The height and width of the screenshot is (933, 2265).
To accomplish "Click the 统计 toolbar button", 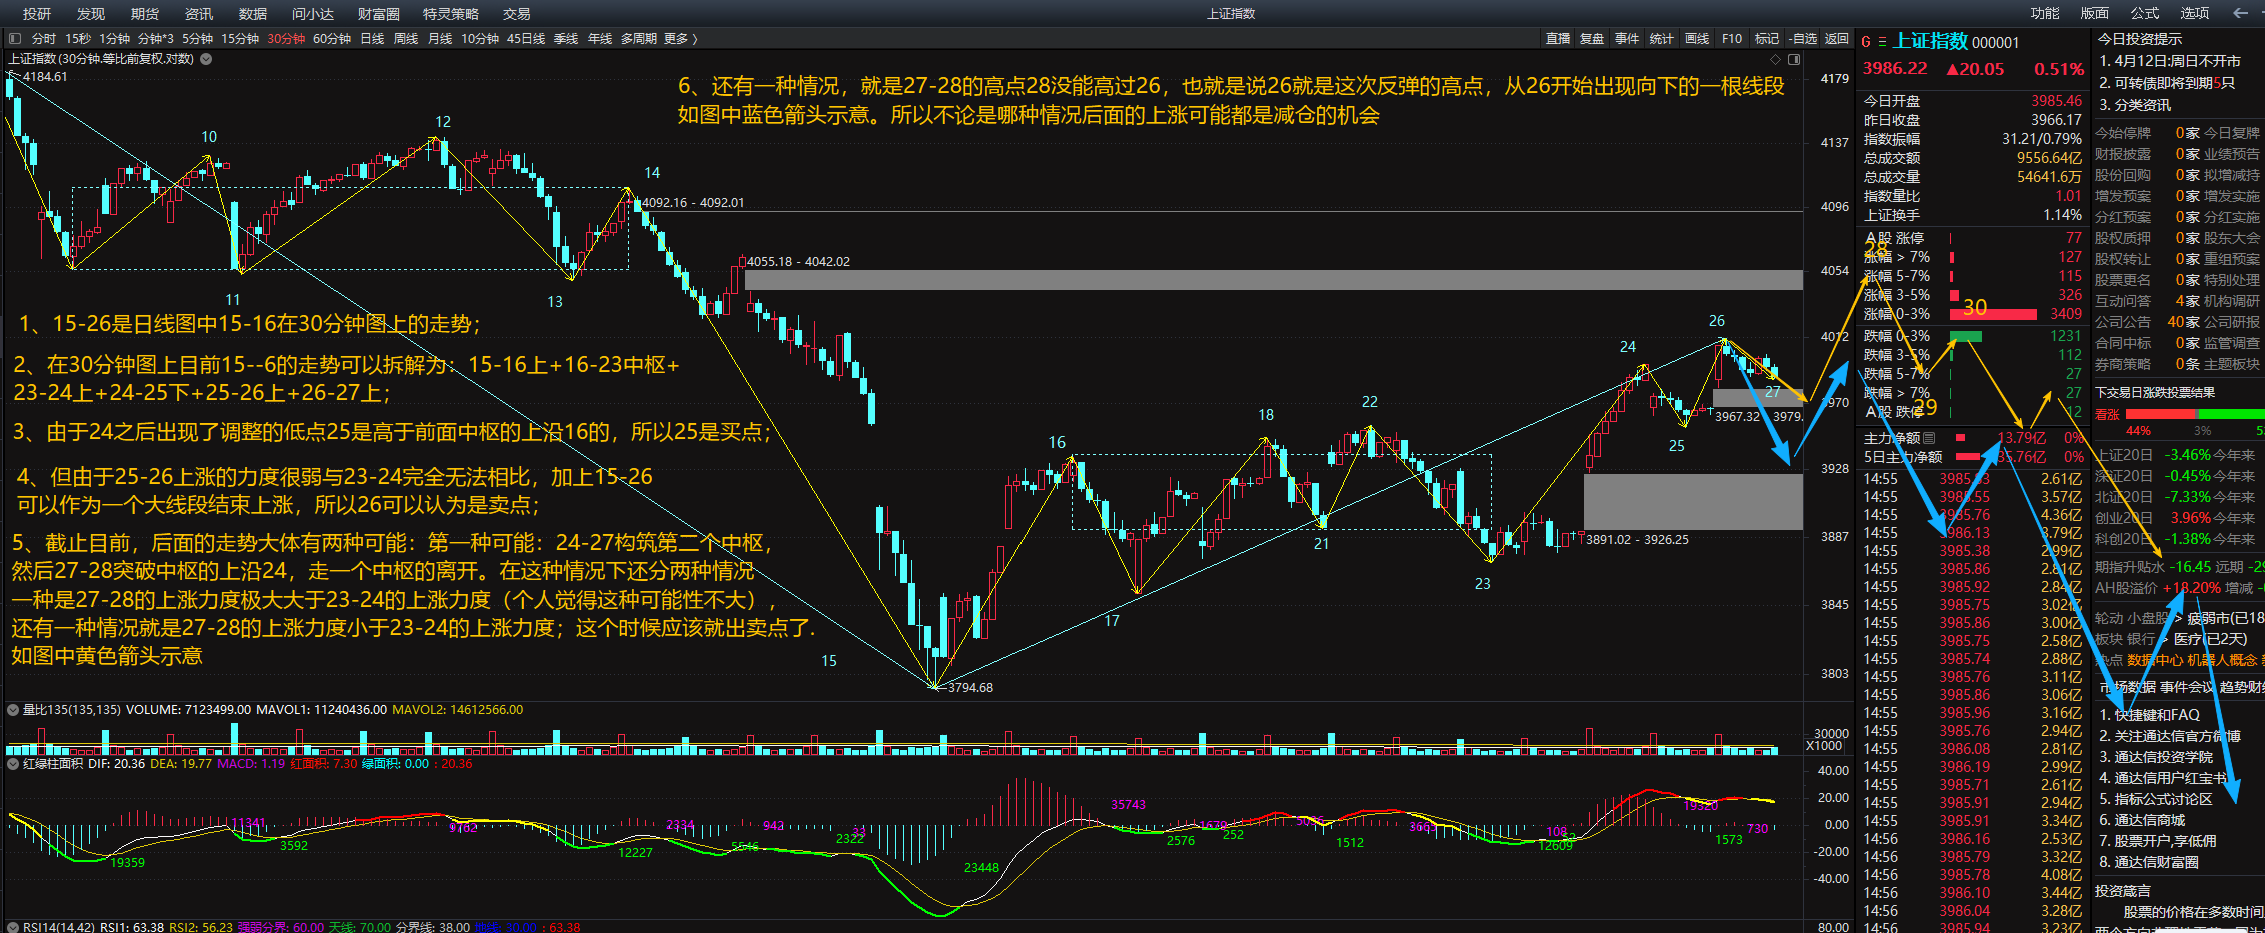I will [x=1662, y=39].
